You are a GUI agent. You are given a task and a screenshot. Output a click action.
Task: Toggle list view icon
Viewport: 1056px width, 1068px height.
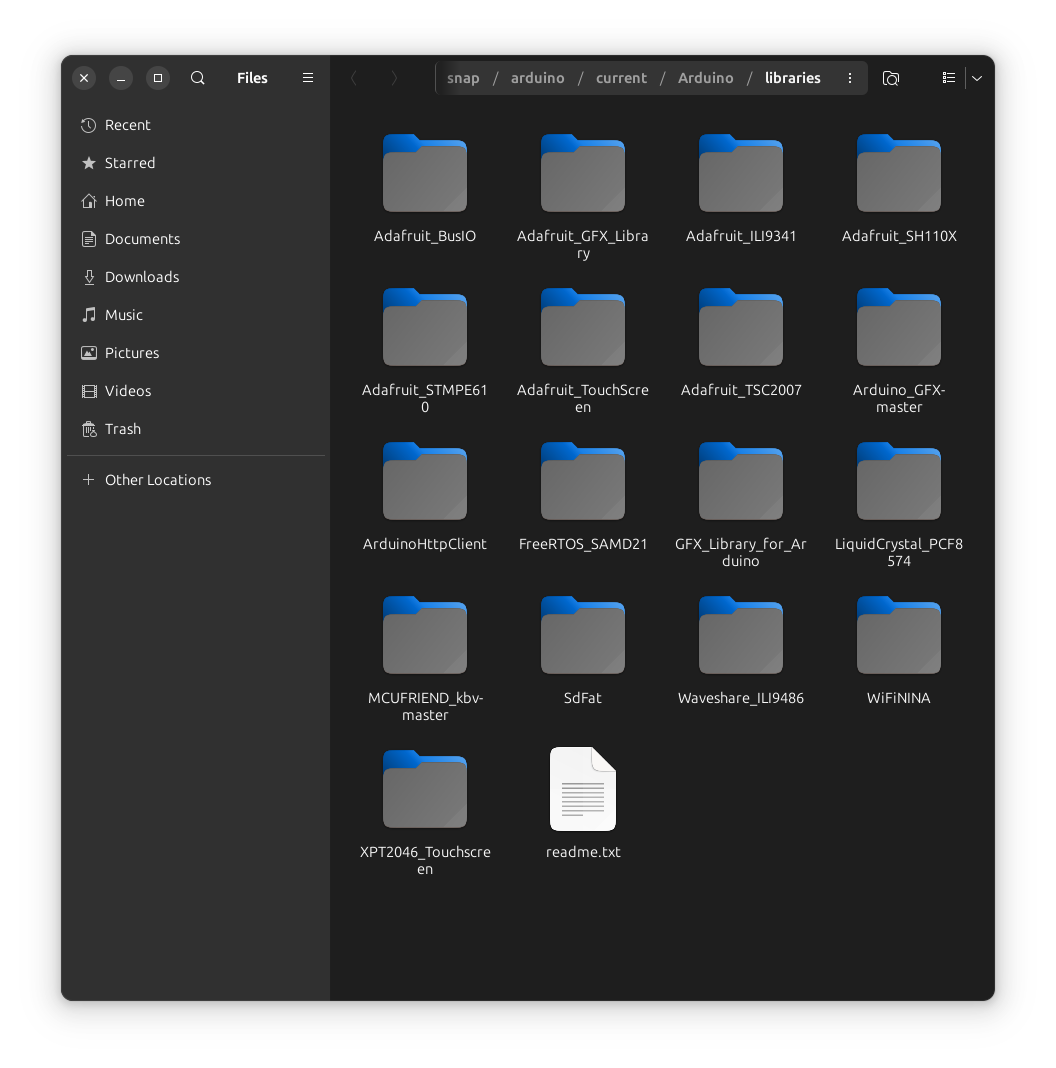point(948,78)
